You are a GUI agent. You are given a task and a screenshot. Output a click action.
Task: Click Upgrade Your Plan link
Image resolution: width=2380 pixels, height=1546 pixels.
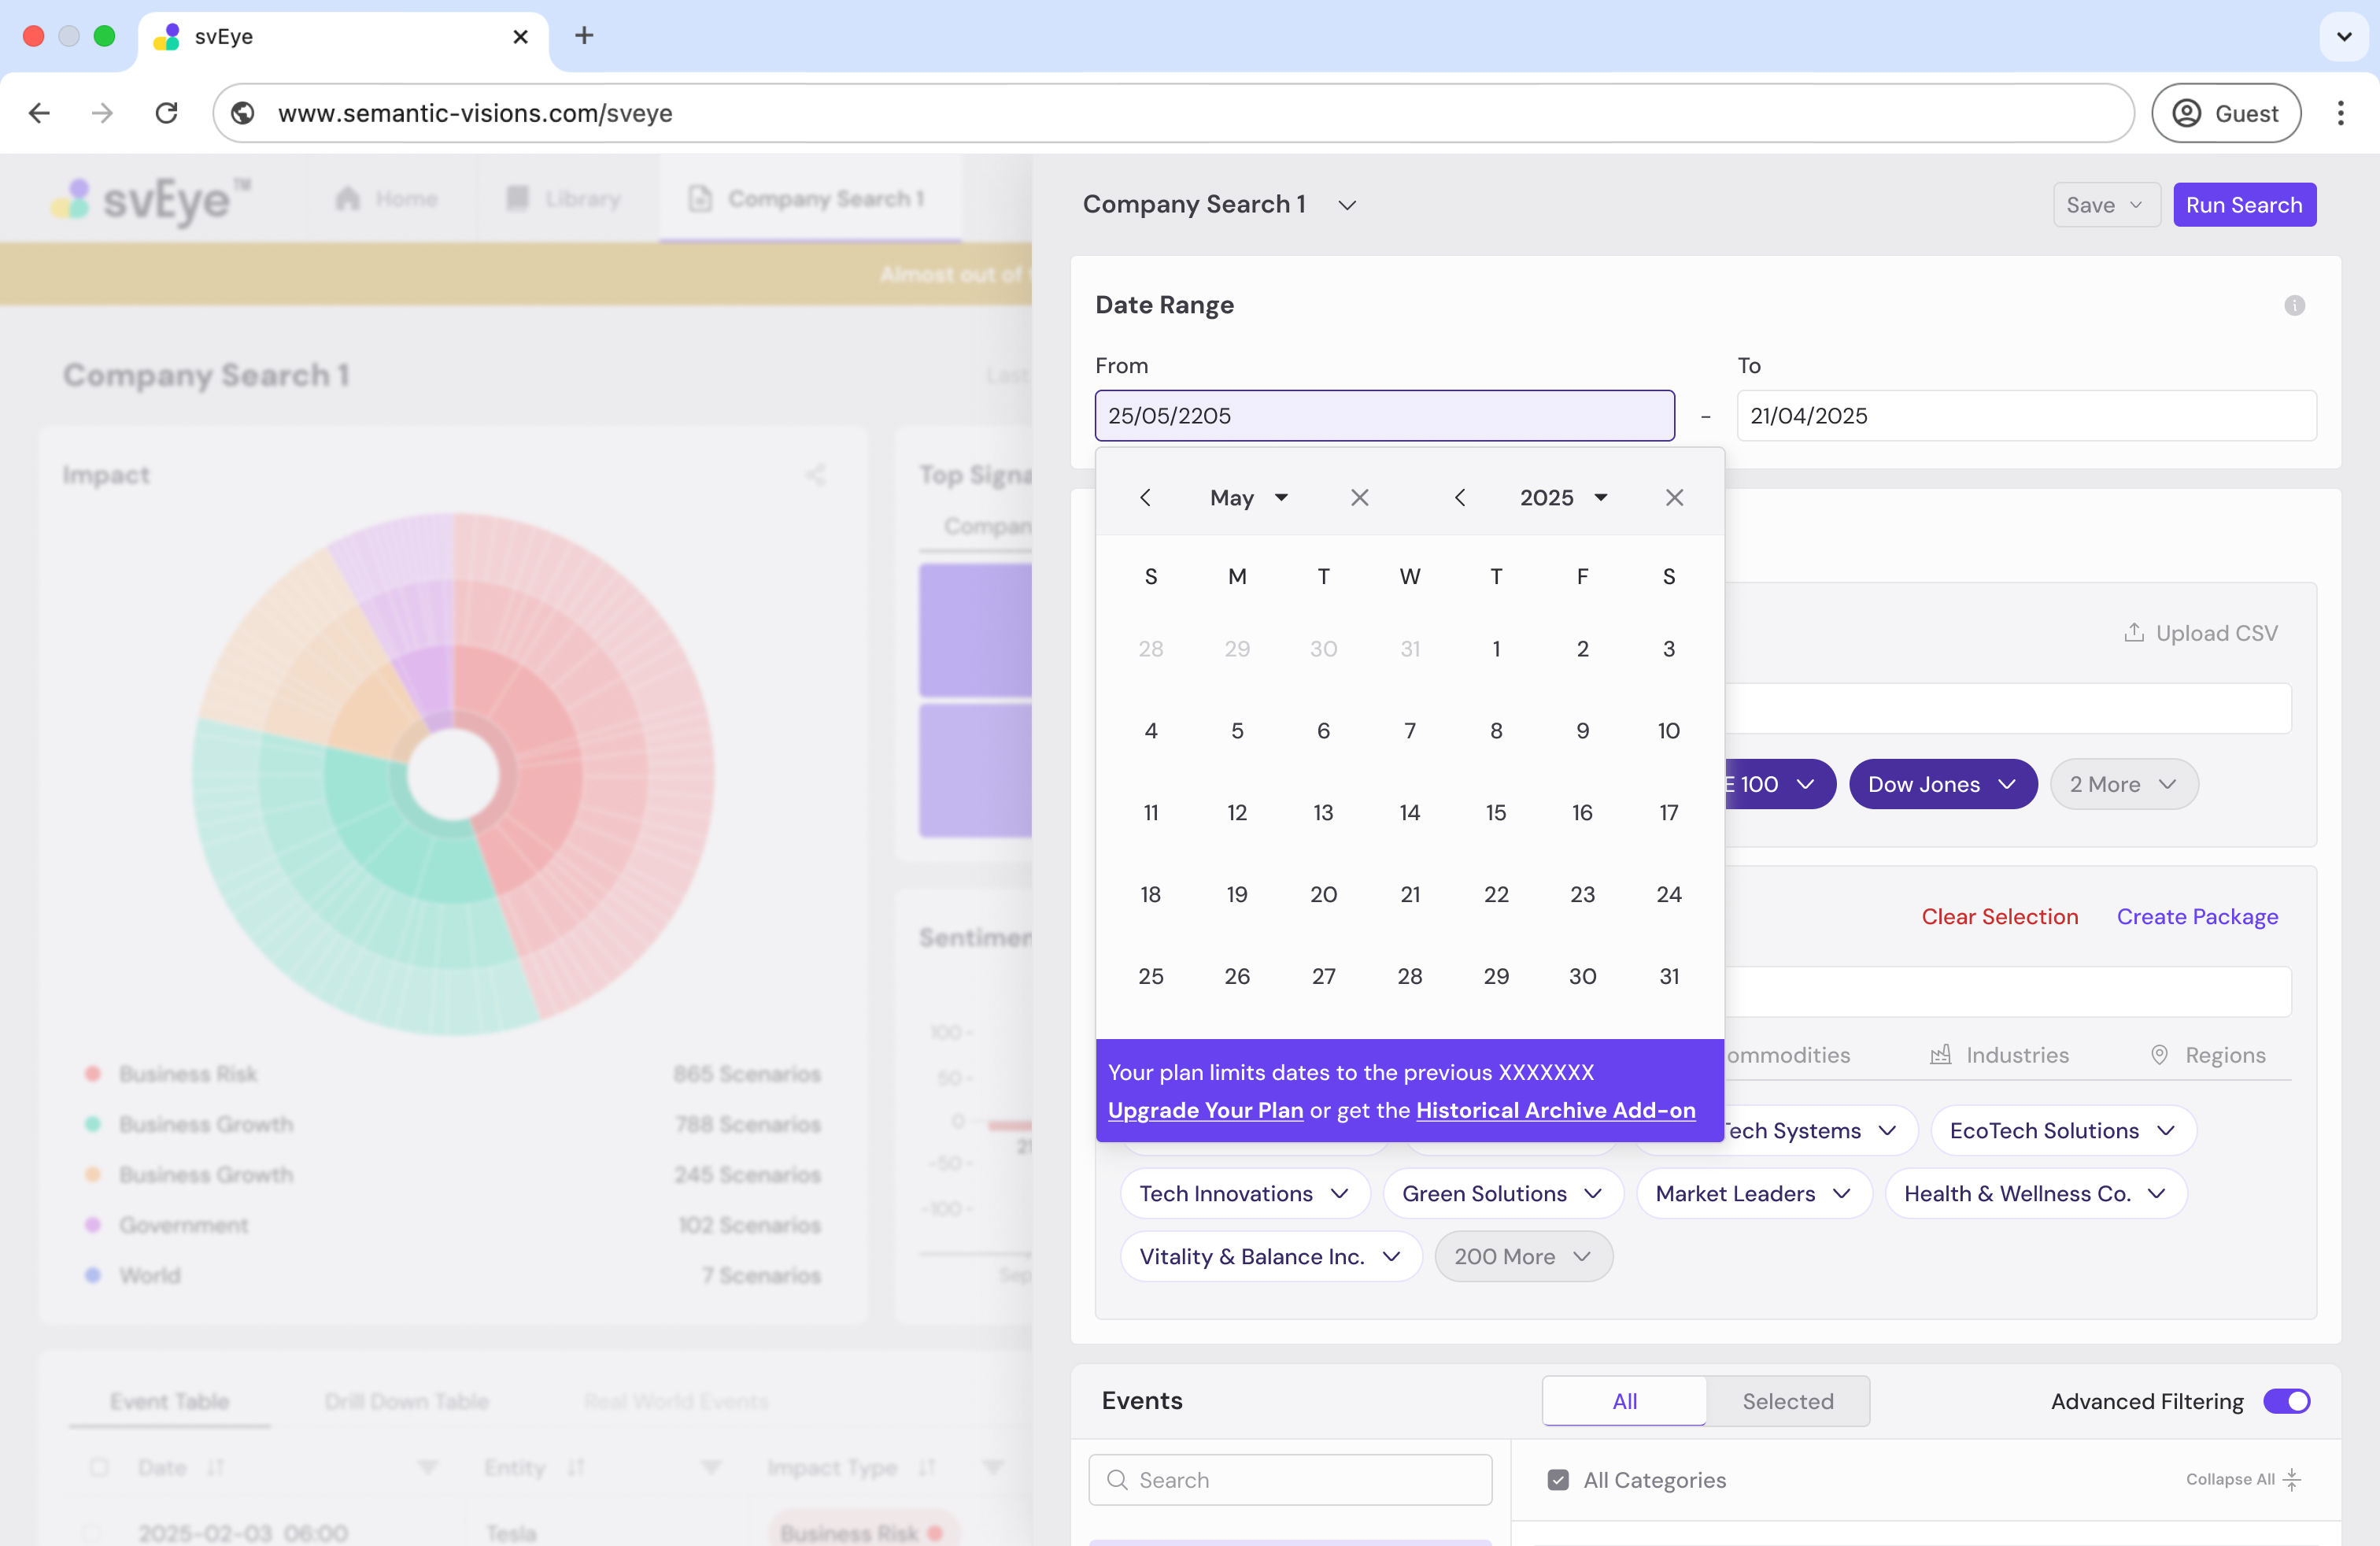pyautogui.click(x=1205, y=1110)
